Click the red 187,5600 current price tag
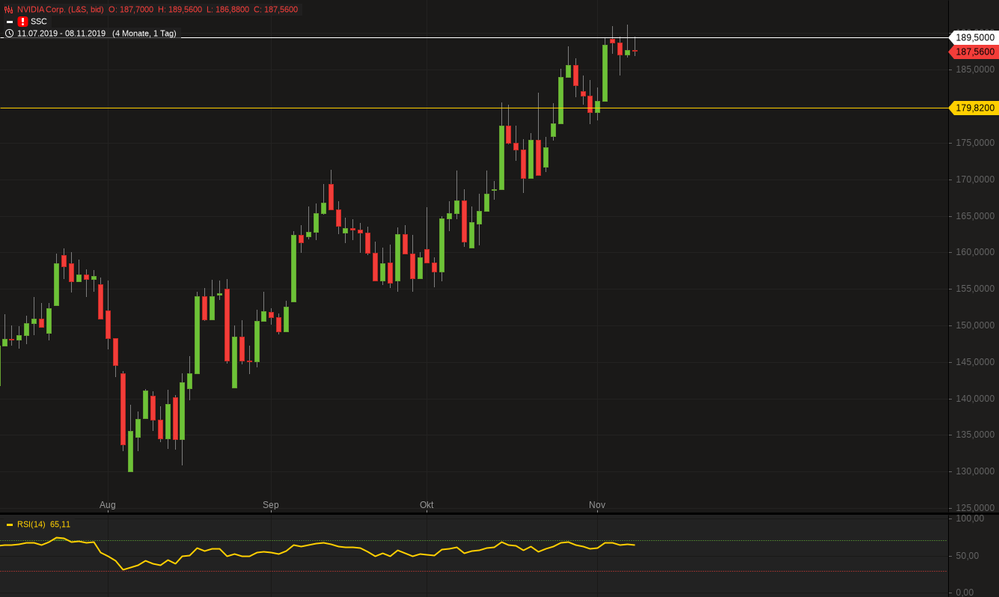The image size is (999, 597). tap(973, 51)
